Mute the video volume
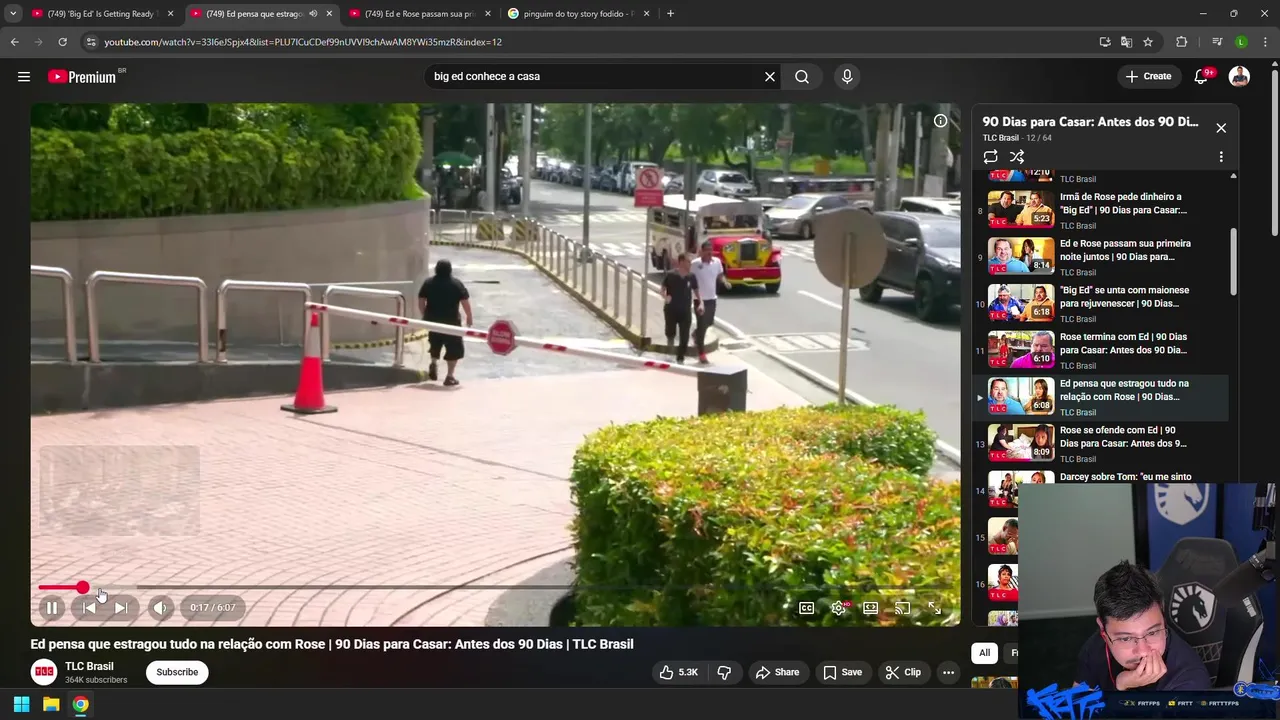Screen dimensions: 1280x720 tap(160, 607)
